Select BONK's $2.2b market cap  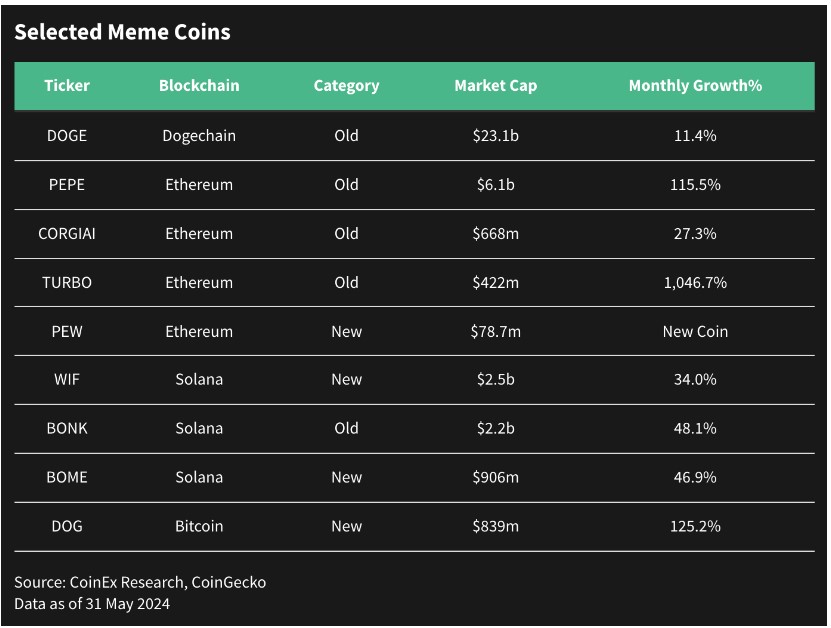(x=496, y=428)
